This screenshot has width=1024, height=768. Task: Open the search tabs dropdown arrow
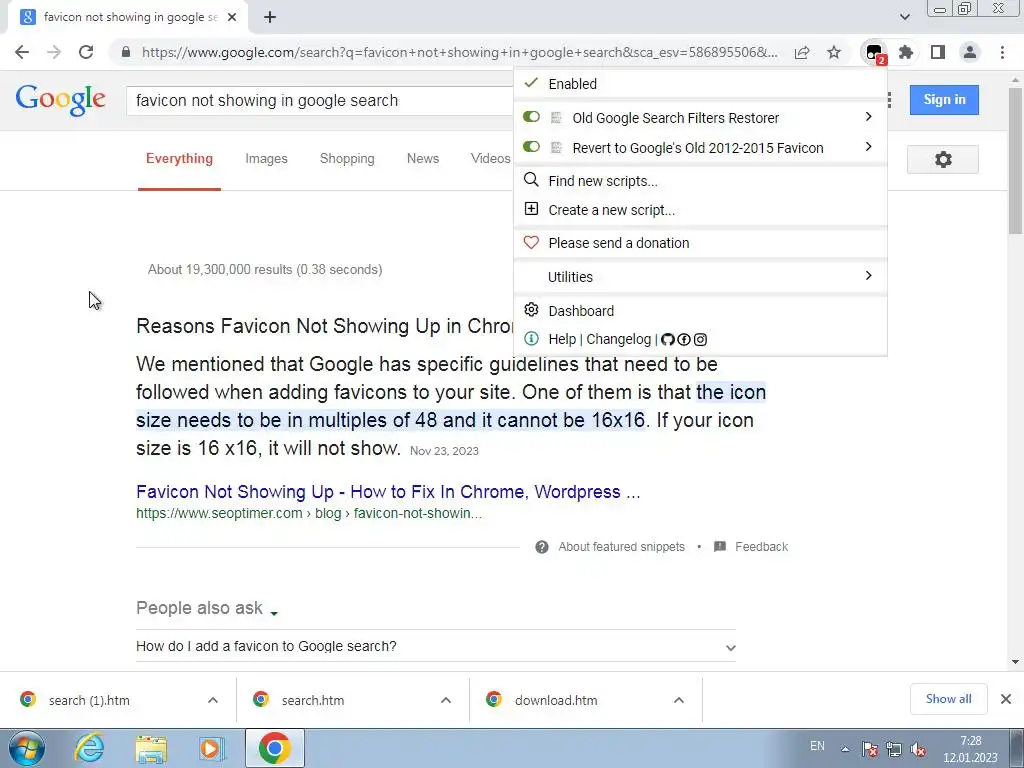point(904,17)
